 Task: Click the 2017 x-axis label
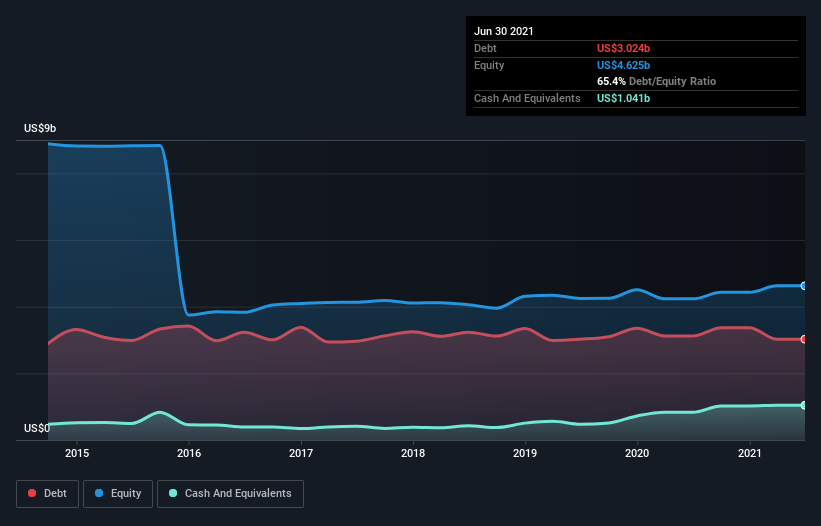[301, 453]
